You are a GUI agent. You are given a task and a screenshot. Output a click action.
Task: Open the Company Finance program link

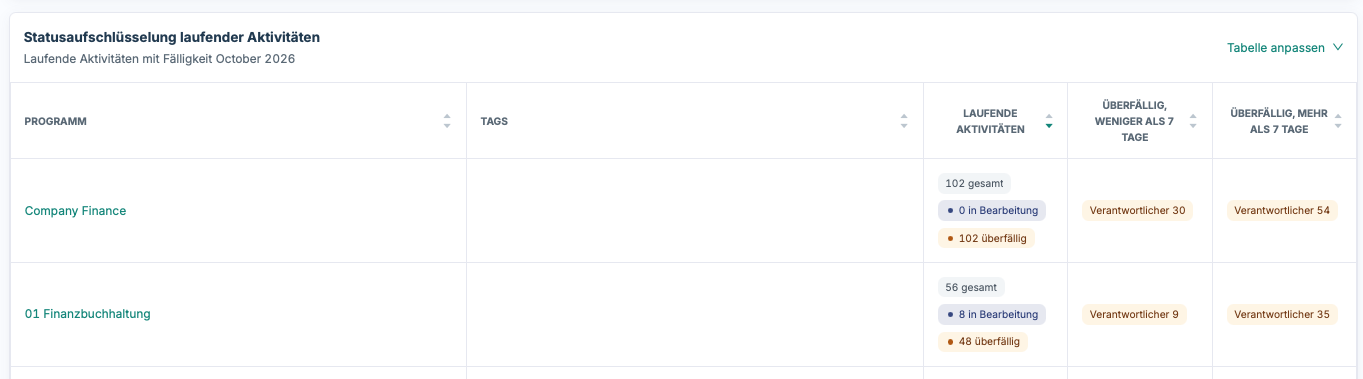pyautogui.click(x=76, y=211)
